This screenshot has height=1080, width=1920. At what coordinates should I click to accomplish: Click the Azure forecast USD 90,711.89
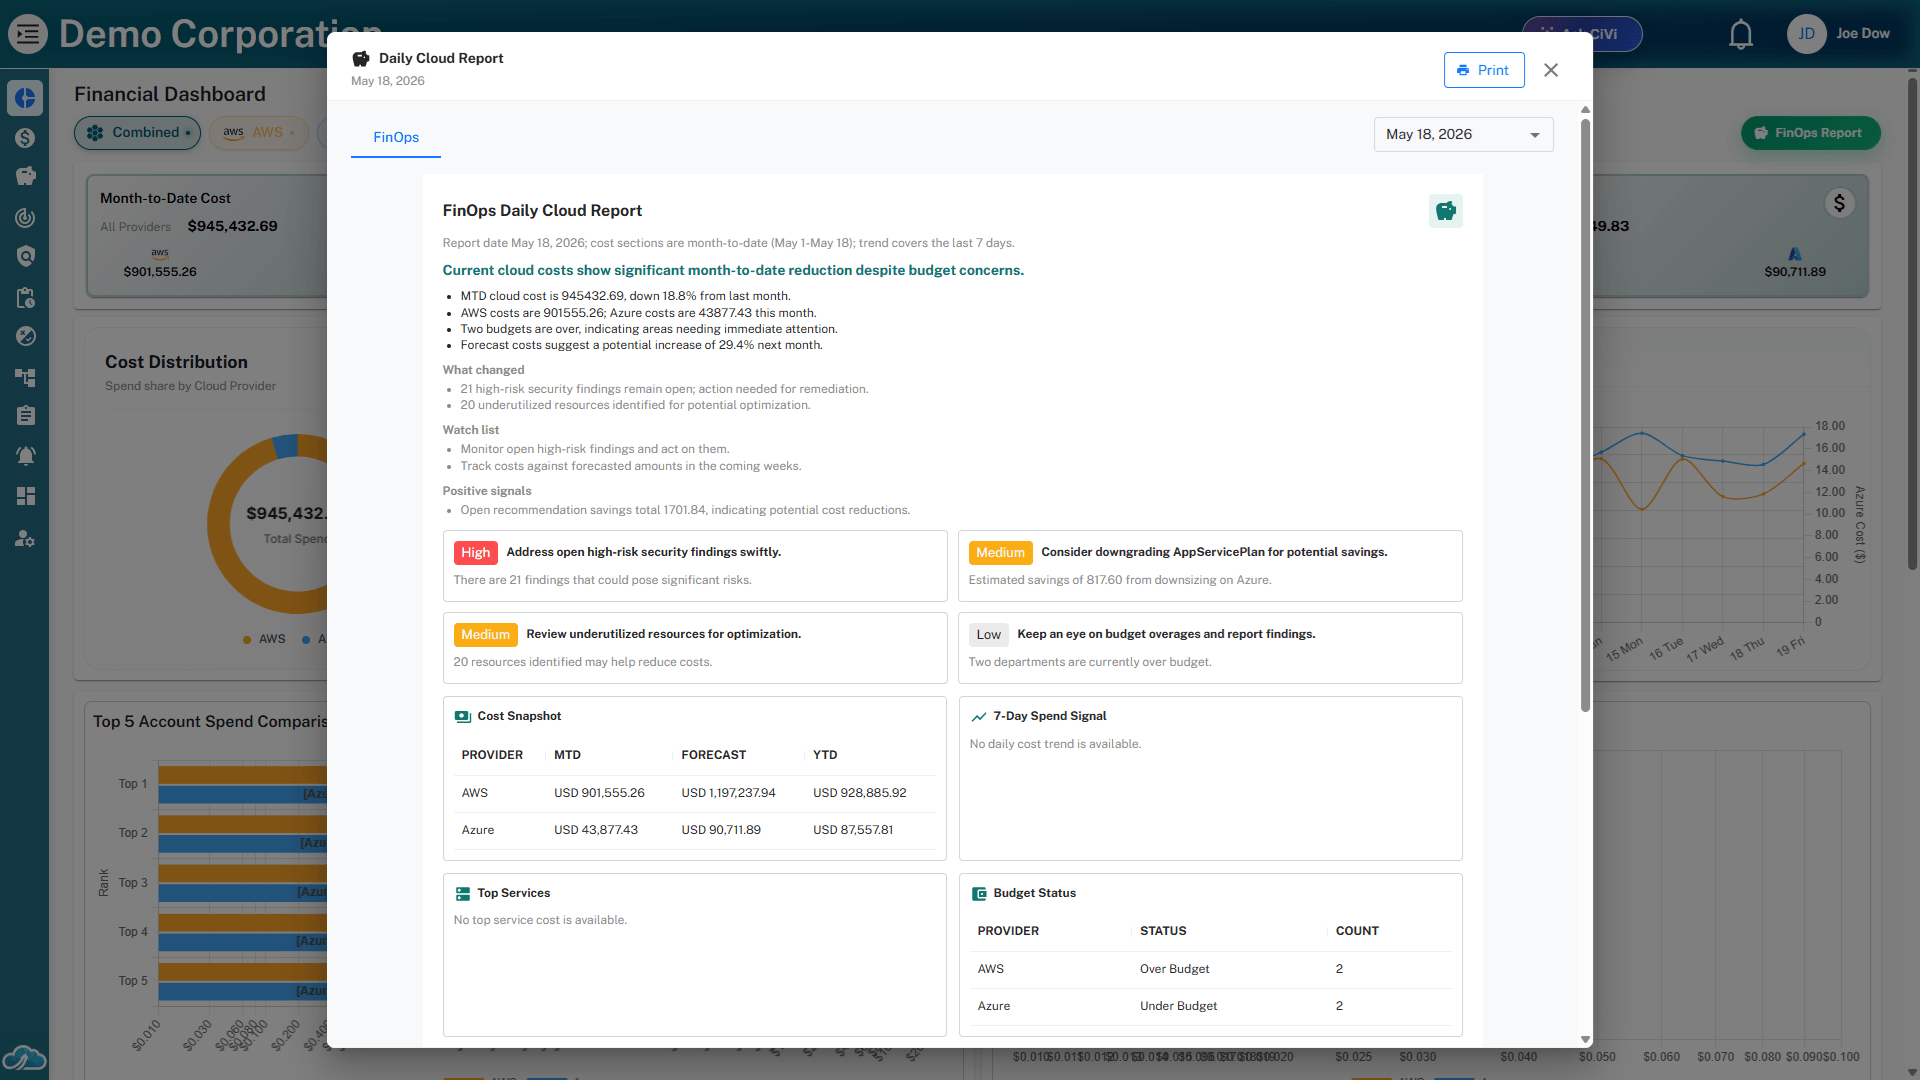(x=721, y=830)
